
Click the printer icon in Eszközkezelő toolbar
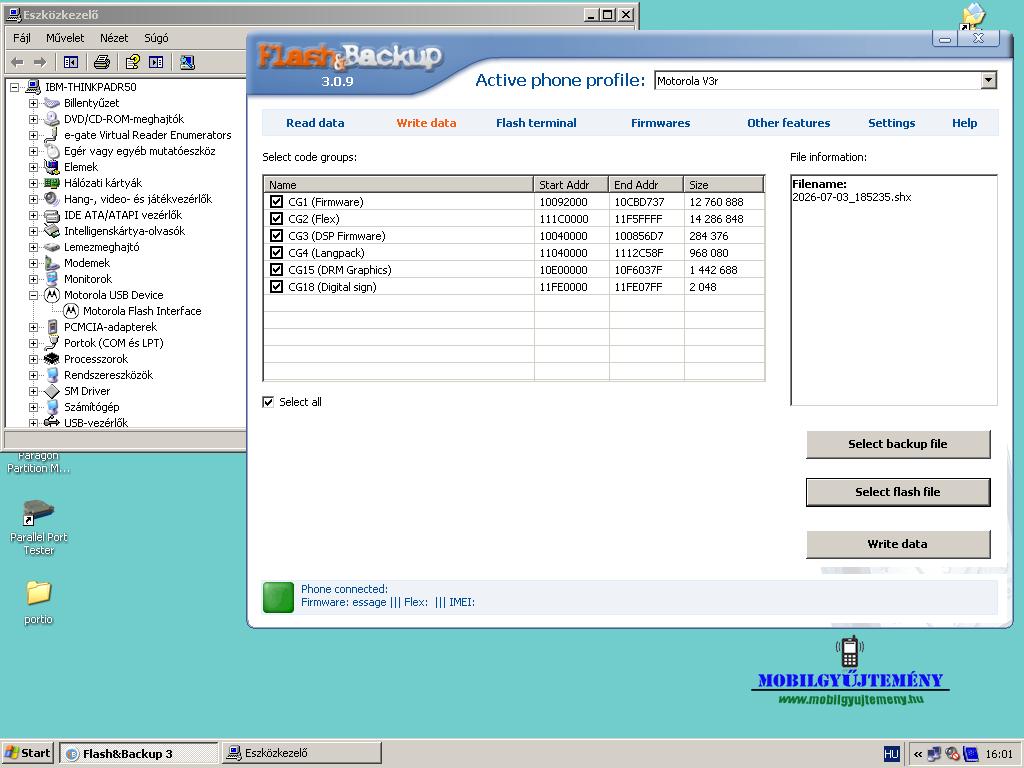tap(101, 62)
